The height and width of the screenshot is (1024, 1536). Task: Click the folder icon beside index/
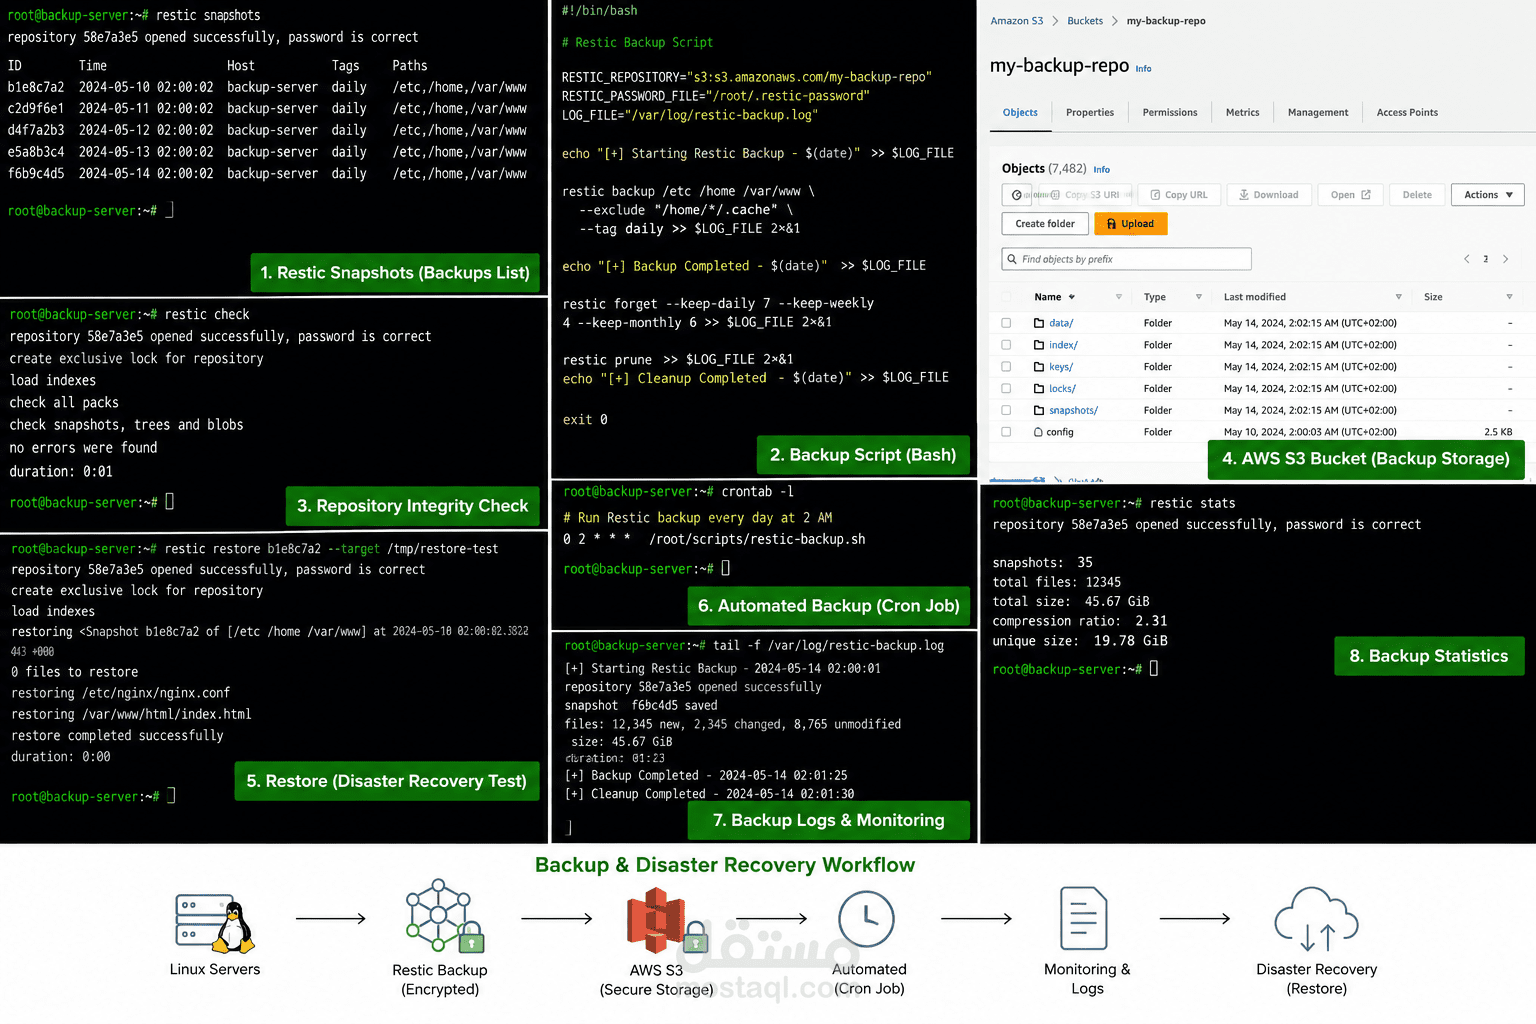click(1039, 345)
